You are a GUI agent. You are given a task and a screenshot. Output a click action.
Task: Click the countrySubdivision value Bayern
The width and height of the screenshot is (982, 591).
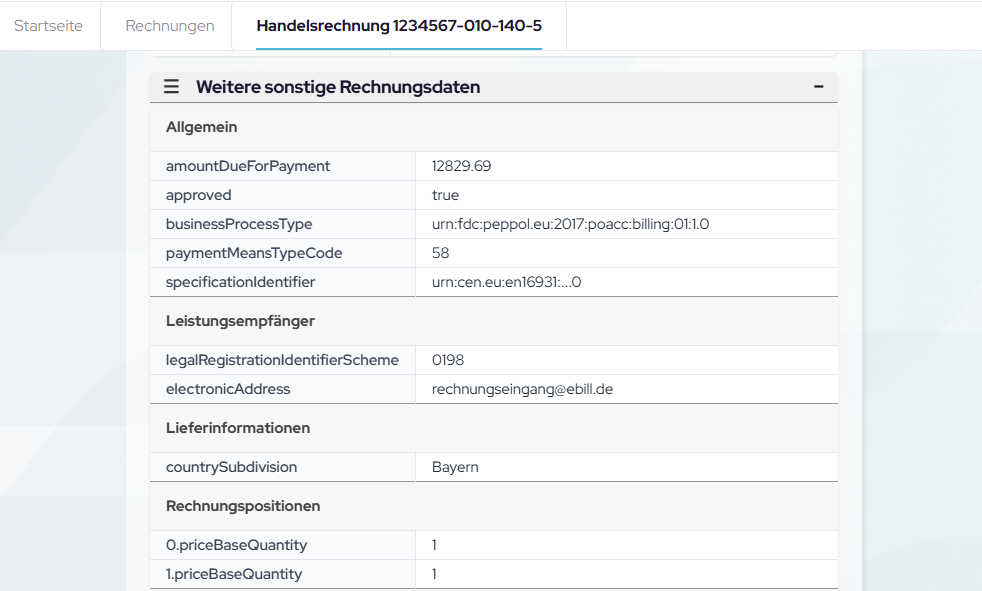455,467
